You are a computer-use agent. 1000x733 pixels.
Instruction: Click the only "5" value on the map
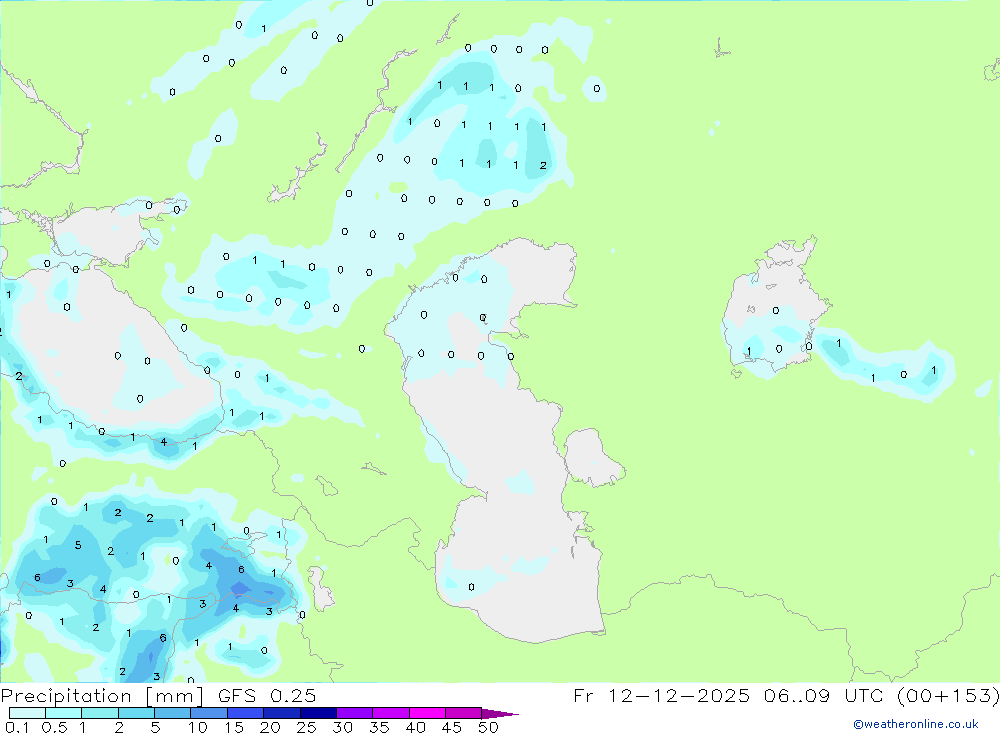[78, 545]
